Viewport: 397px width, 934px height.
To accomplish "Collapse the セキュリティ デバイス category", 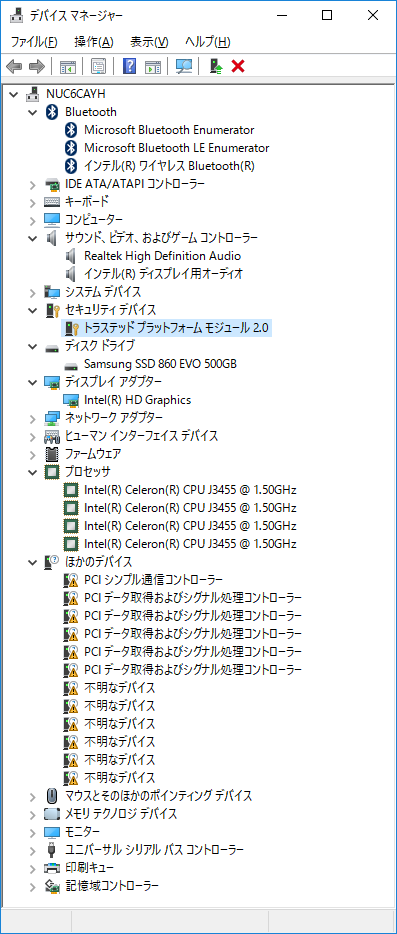I will [x=33, y=310].
